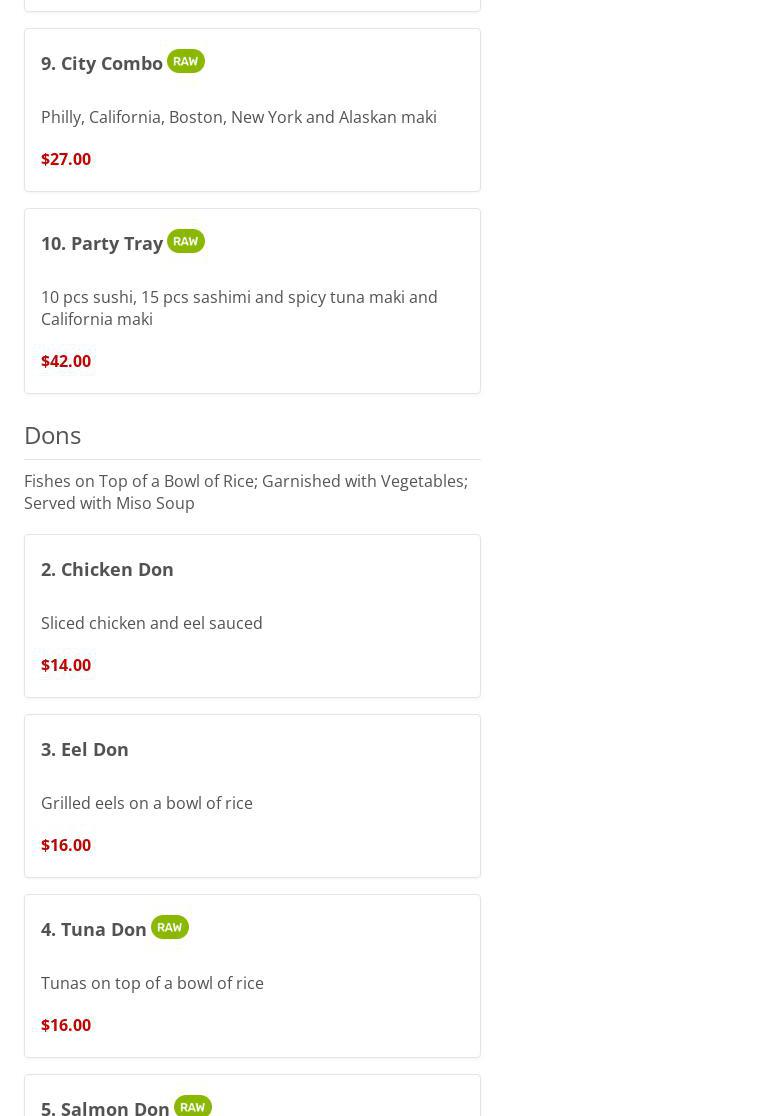Click the $16.00 price under Tuna Don

66,1025
